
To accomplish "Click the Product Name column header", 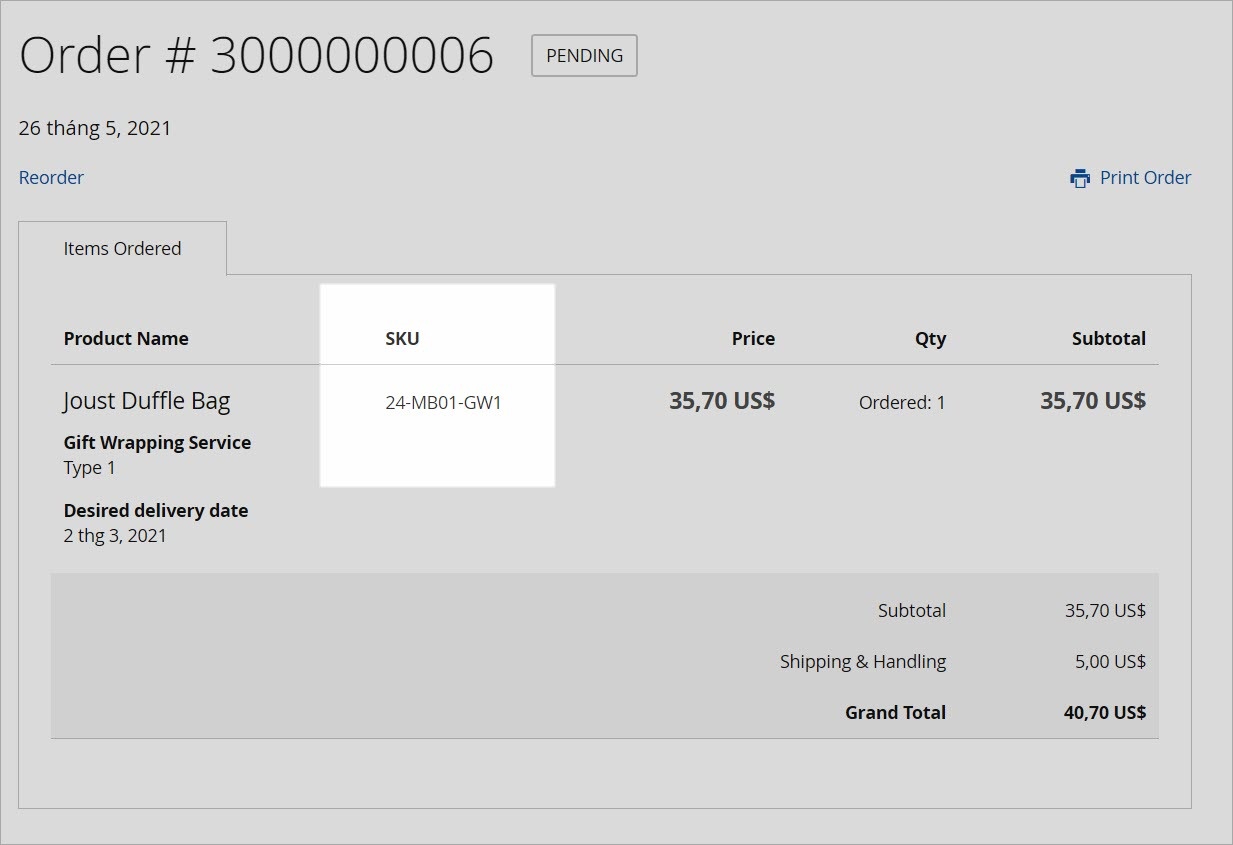I will click(x=126, y=338).
